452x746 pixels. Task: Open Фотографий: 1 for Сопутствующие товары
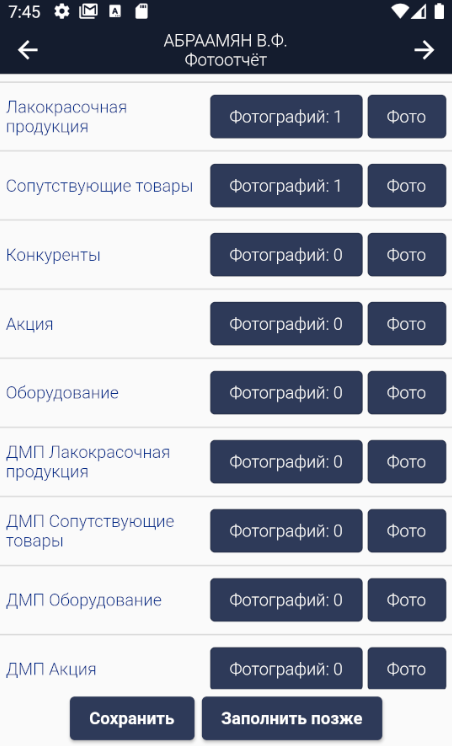pos(286,186)
